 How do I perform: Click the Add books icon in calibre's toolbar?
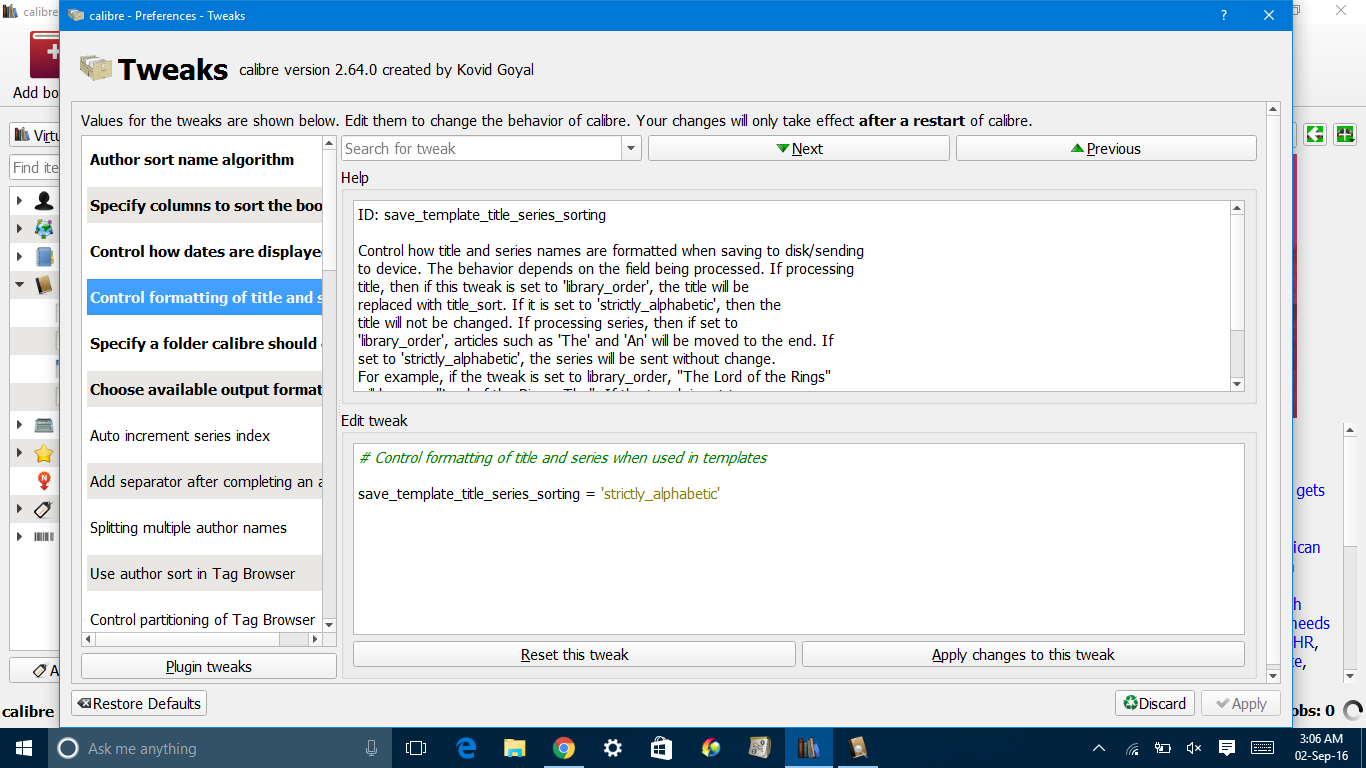[45, 55]
